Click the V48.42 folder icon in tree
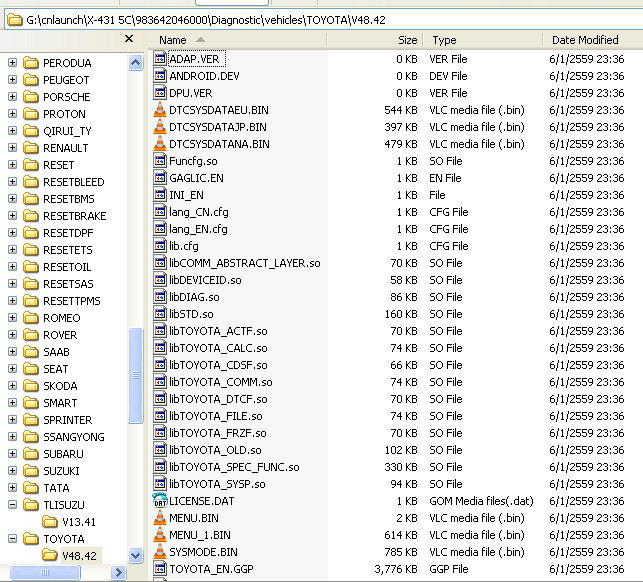 click(x=50, y=556)
